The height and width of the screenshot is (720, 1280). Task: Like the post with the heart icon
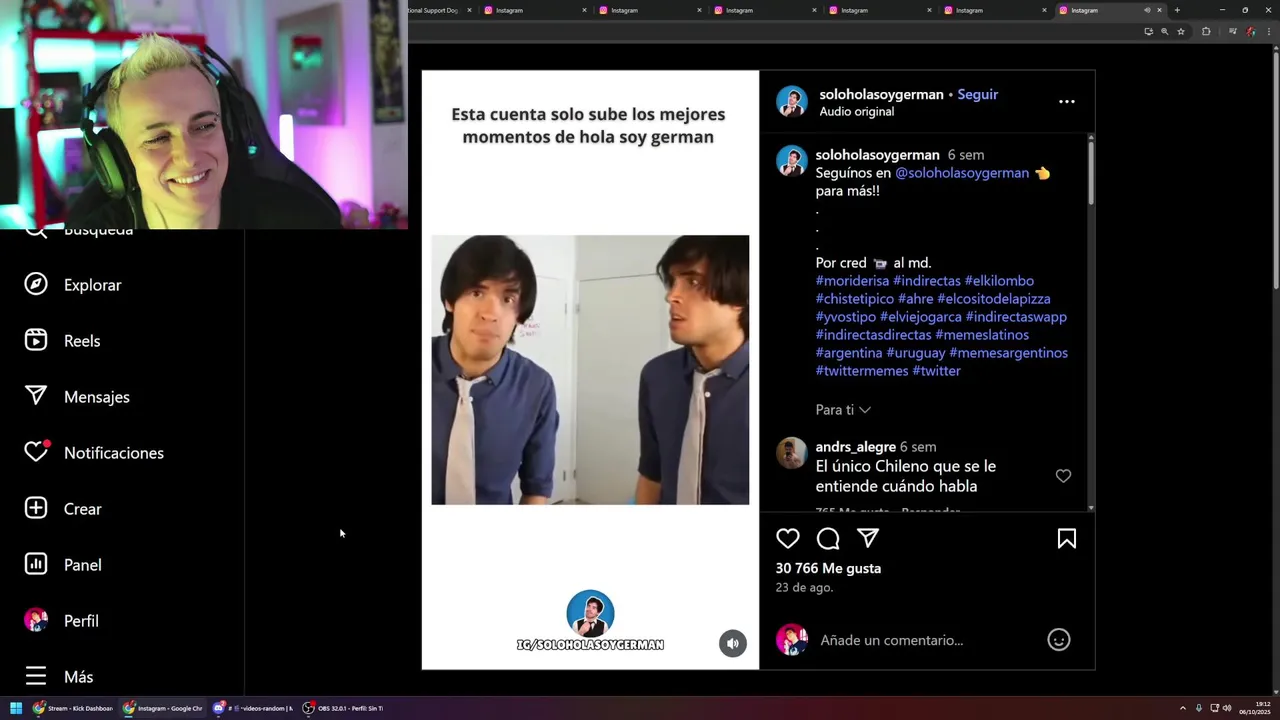coord(788,539)
